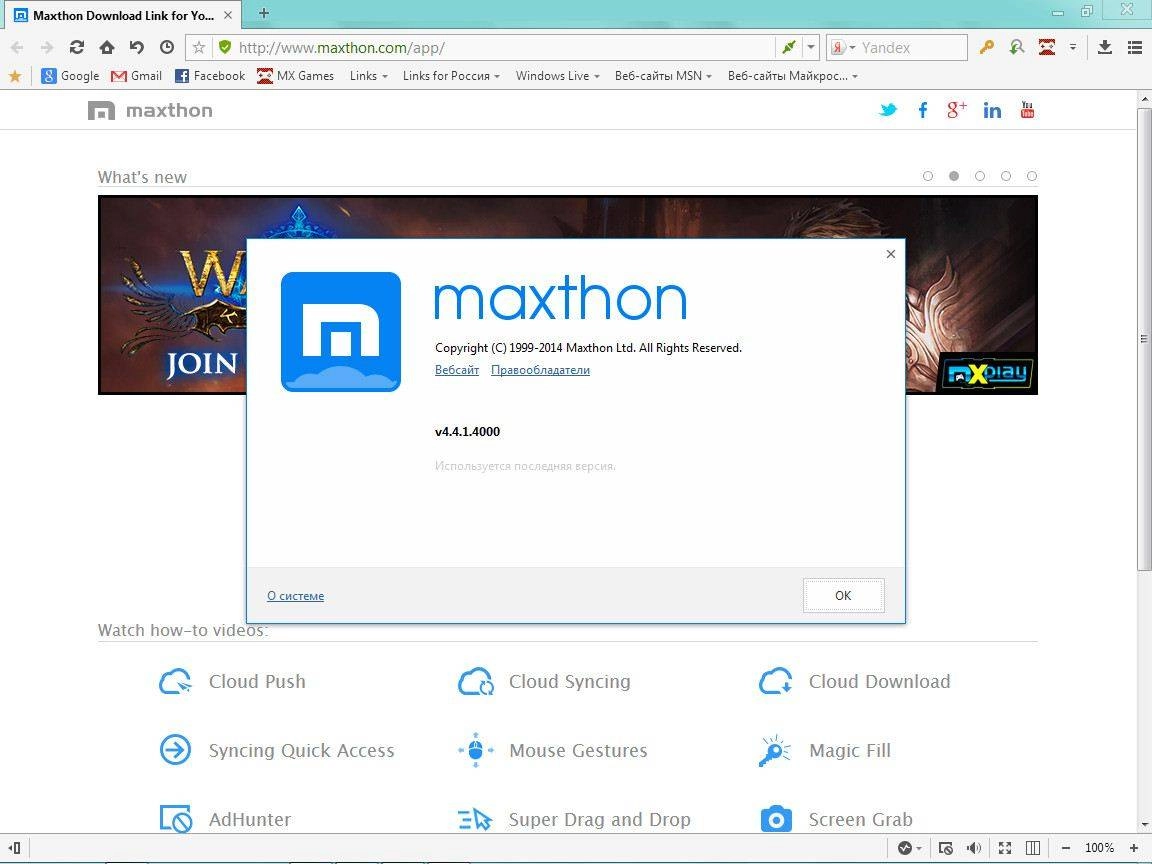Open the download manager icon
The height and width of the screenshot is (864, 1152).
coord(1104,48)
